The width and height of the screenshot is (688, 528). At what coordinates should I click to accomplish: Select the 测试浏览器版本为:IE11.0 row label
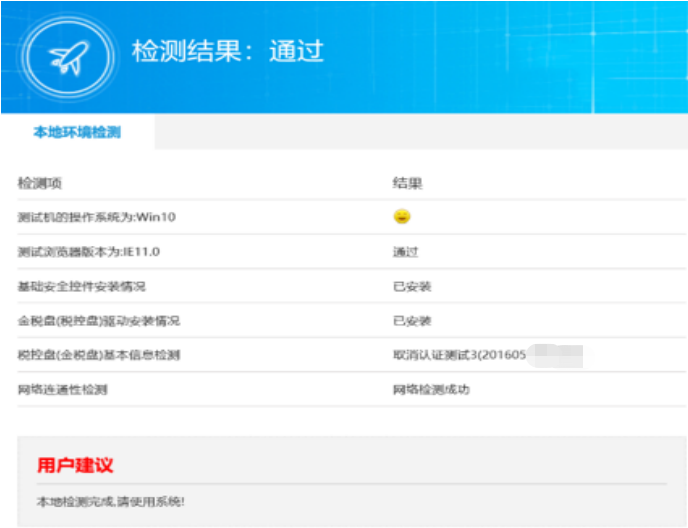[89, 252]
